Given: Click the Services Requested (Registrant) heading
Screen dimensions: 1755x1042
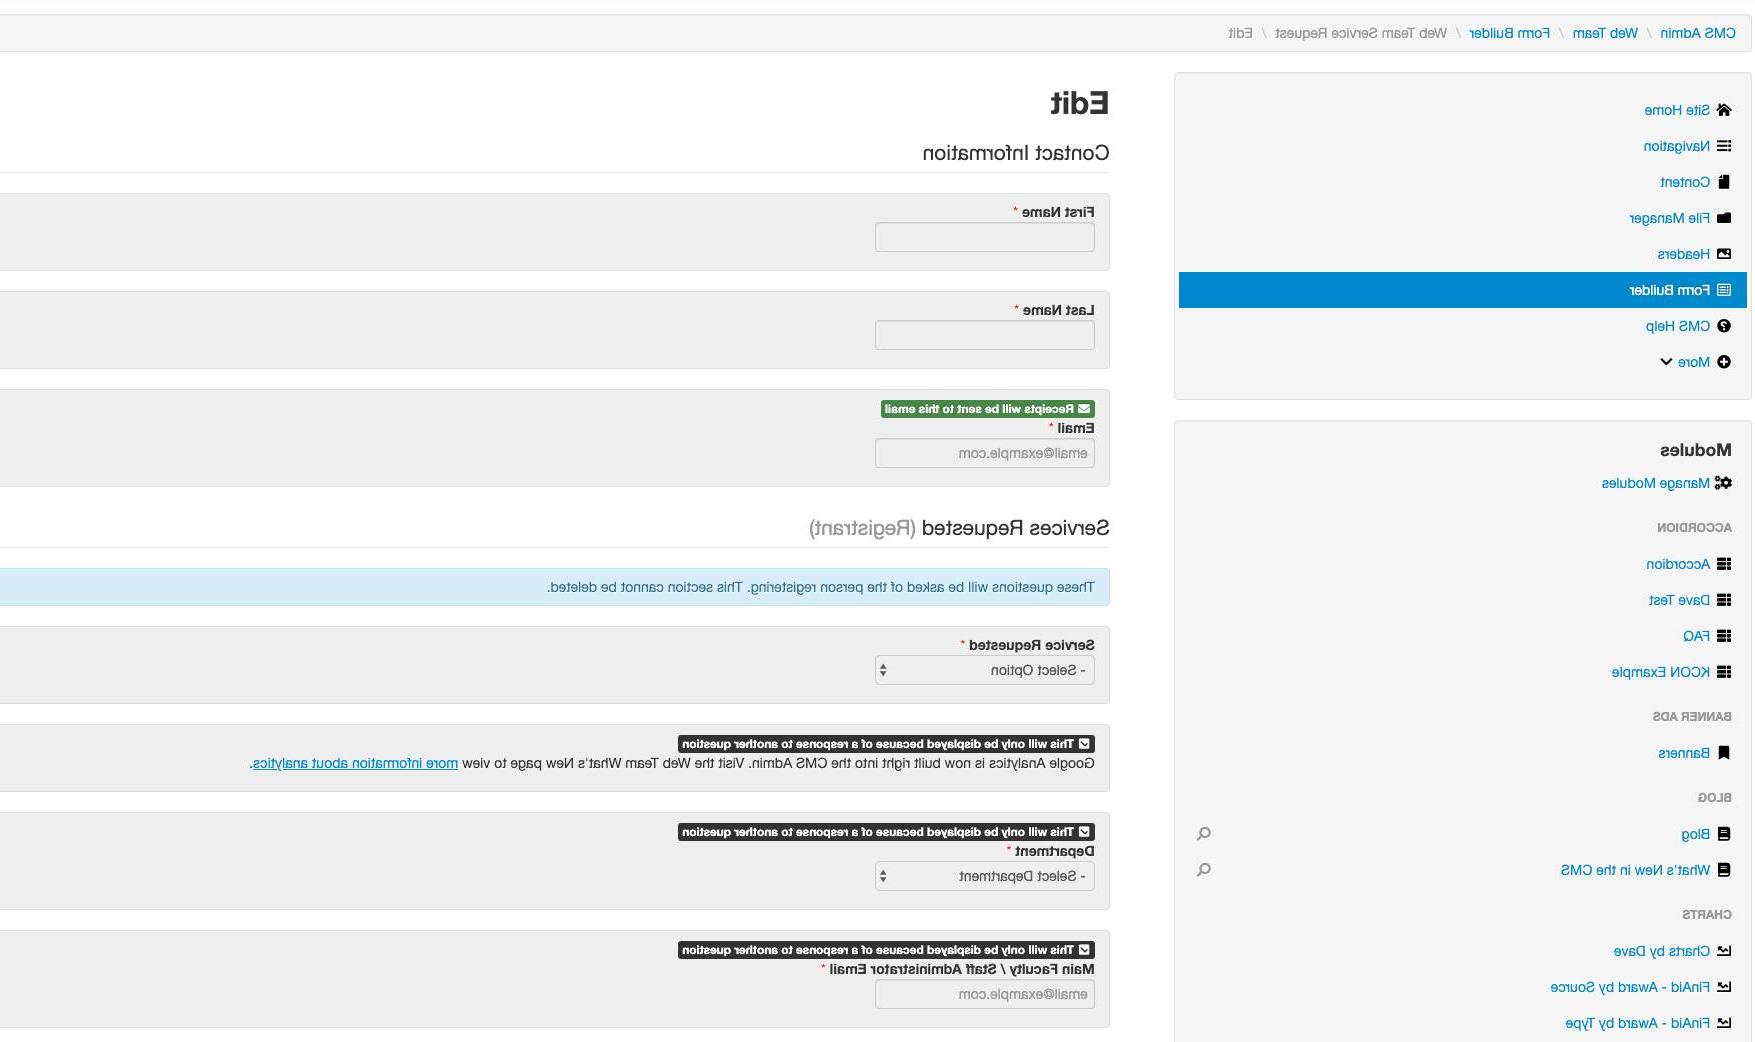Looking at the screenshot, I should 959,528.
